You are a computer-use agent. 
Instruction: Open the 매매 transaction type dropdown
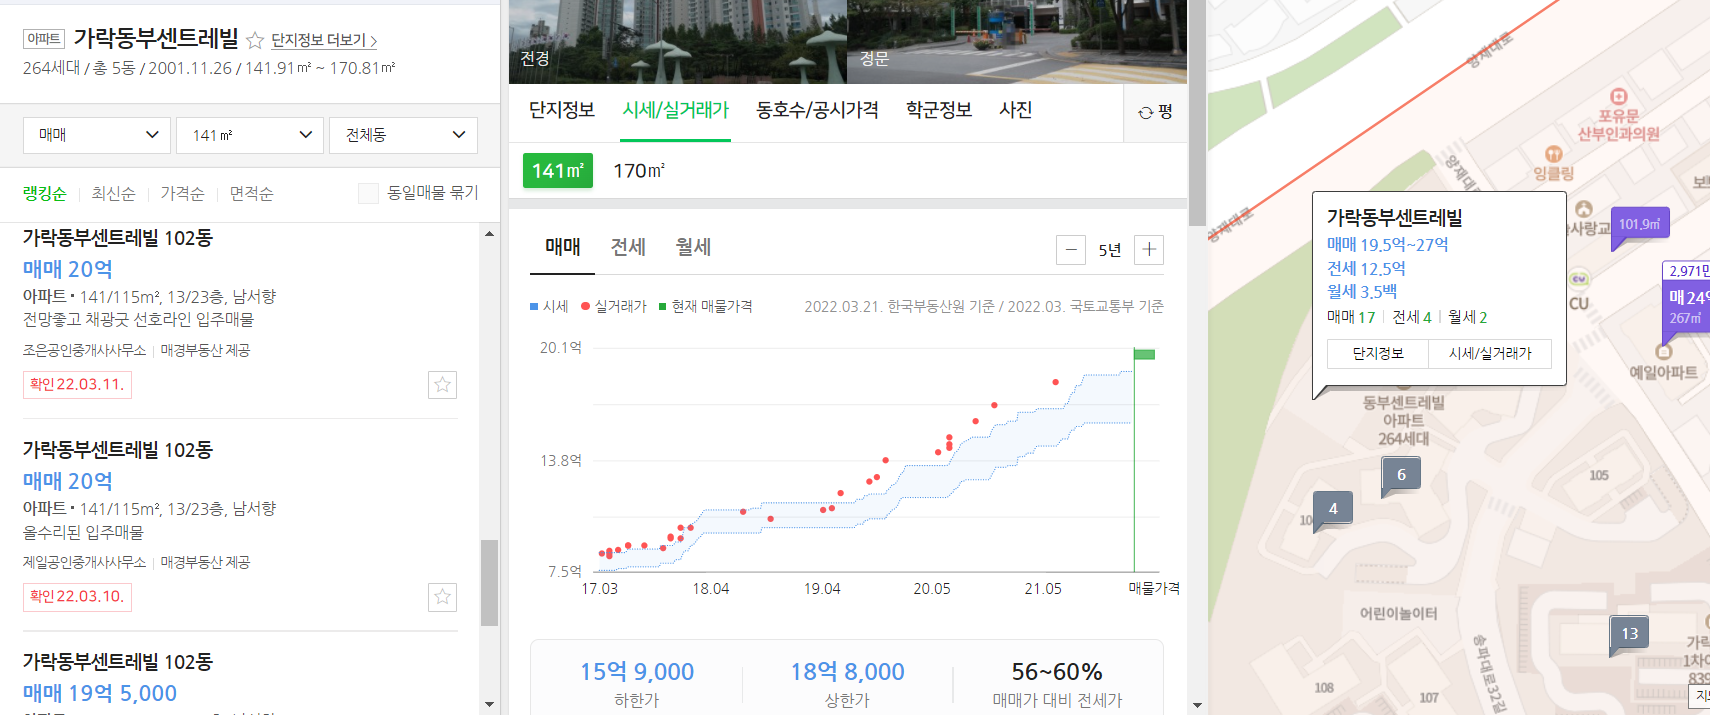[97, 135]
